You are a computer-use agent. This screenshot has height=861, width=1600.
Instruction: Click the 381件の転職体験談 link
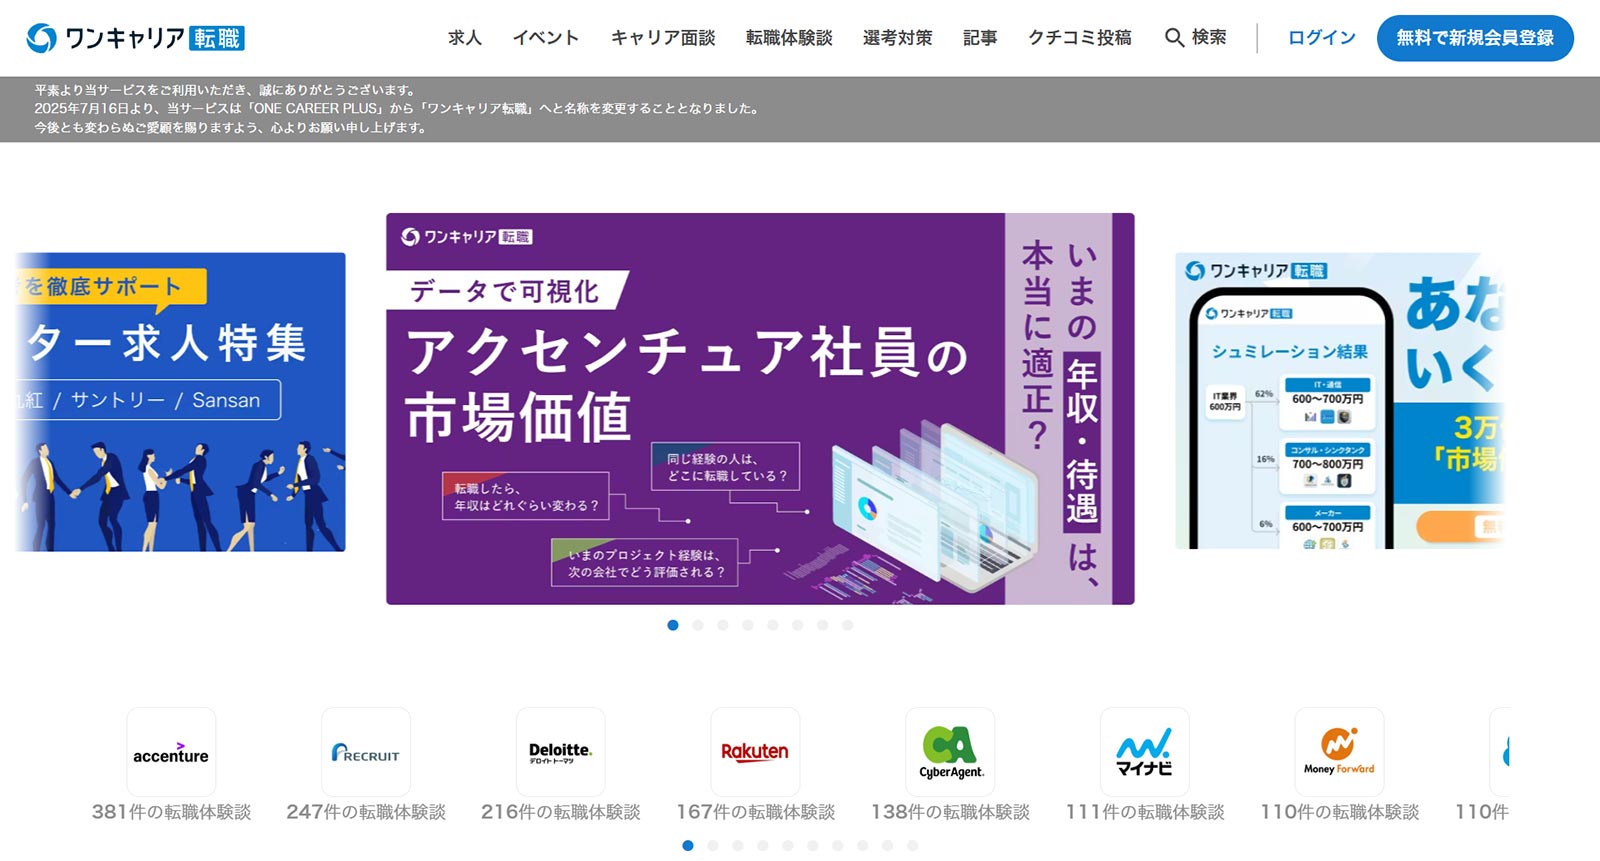tap(171, 812)
